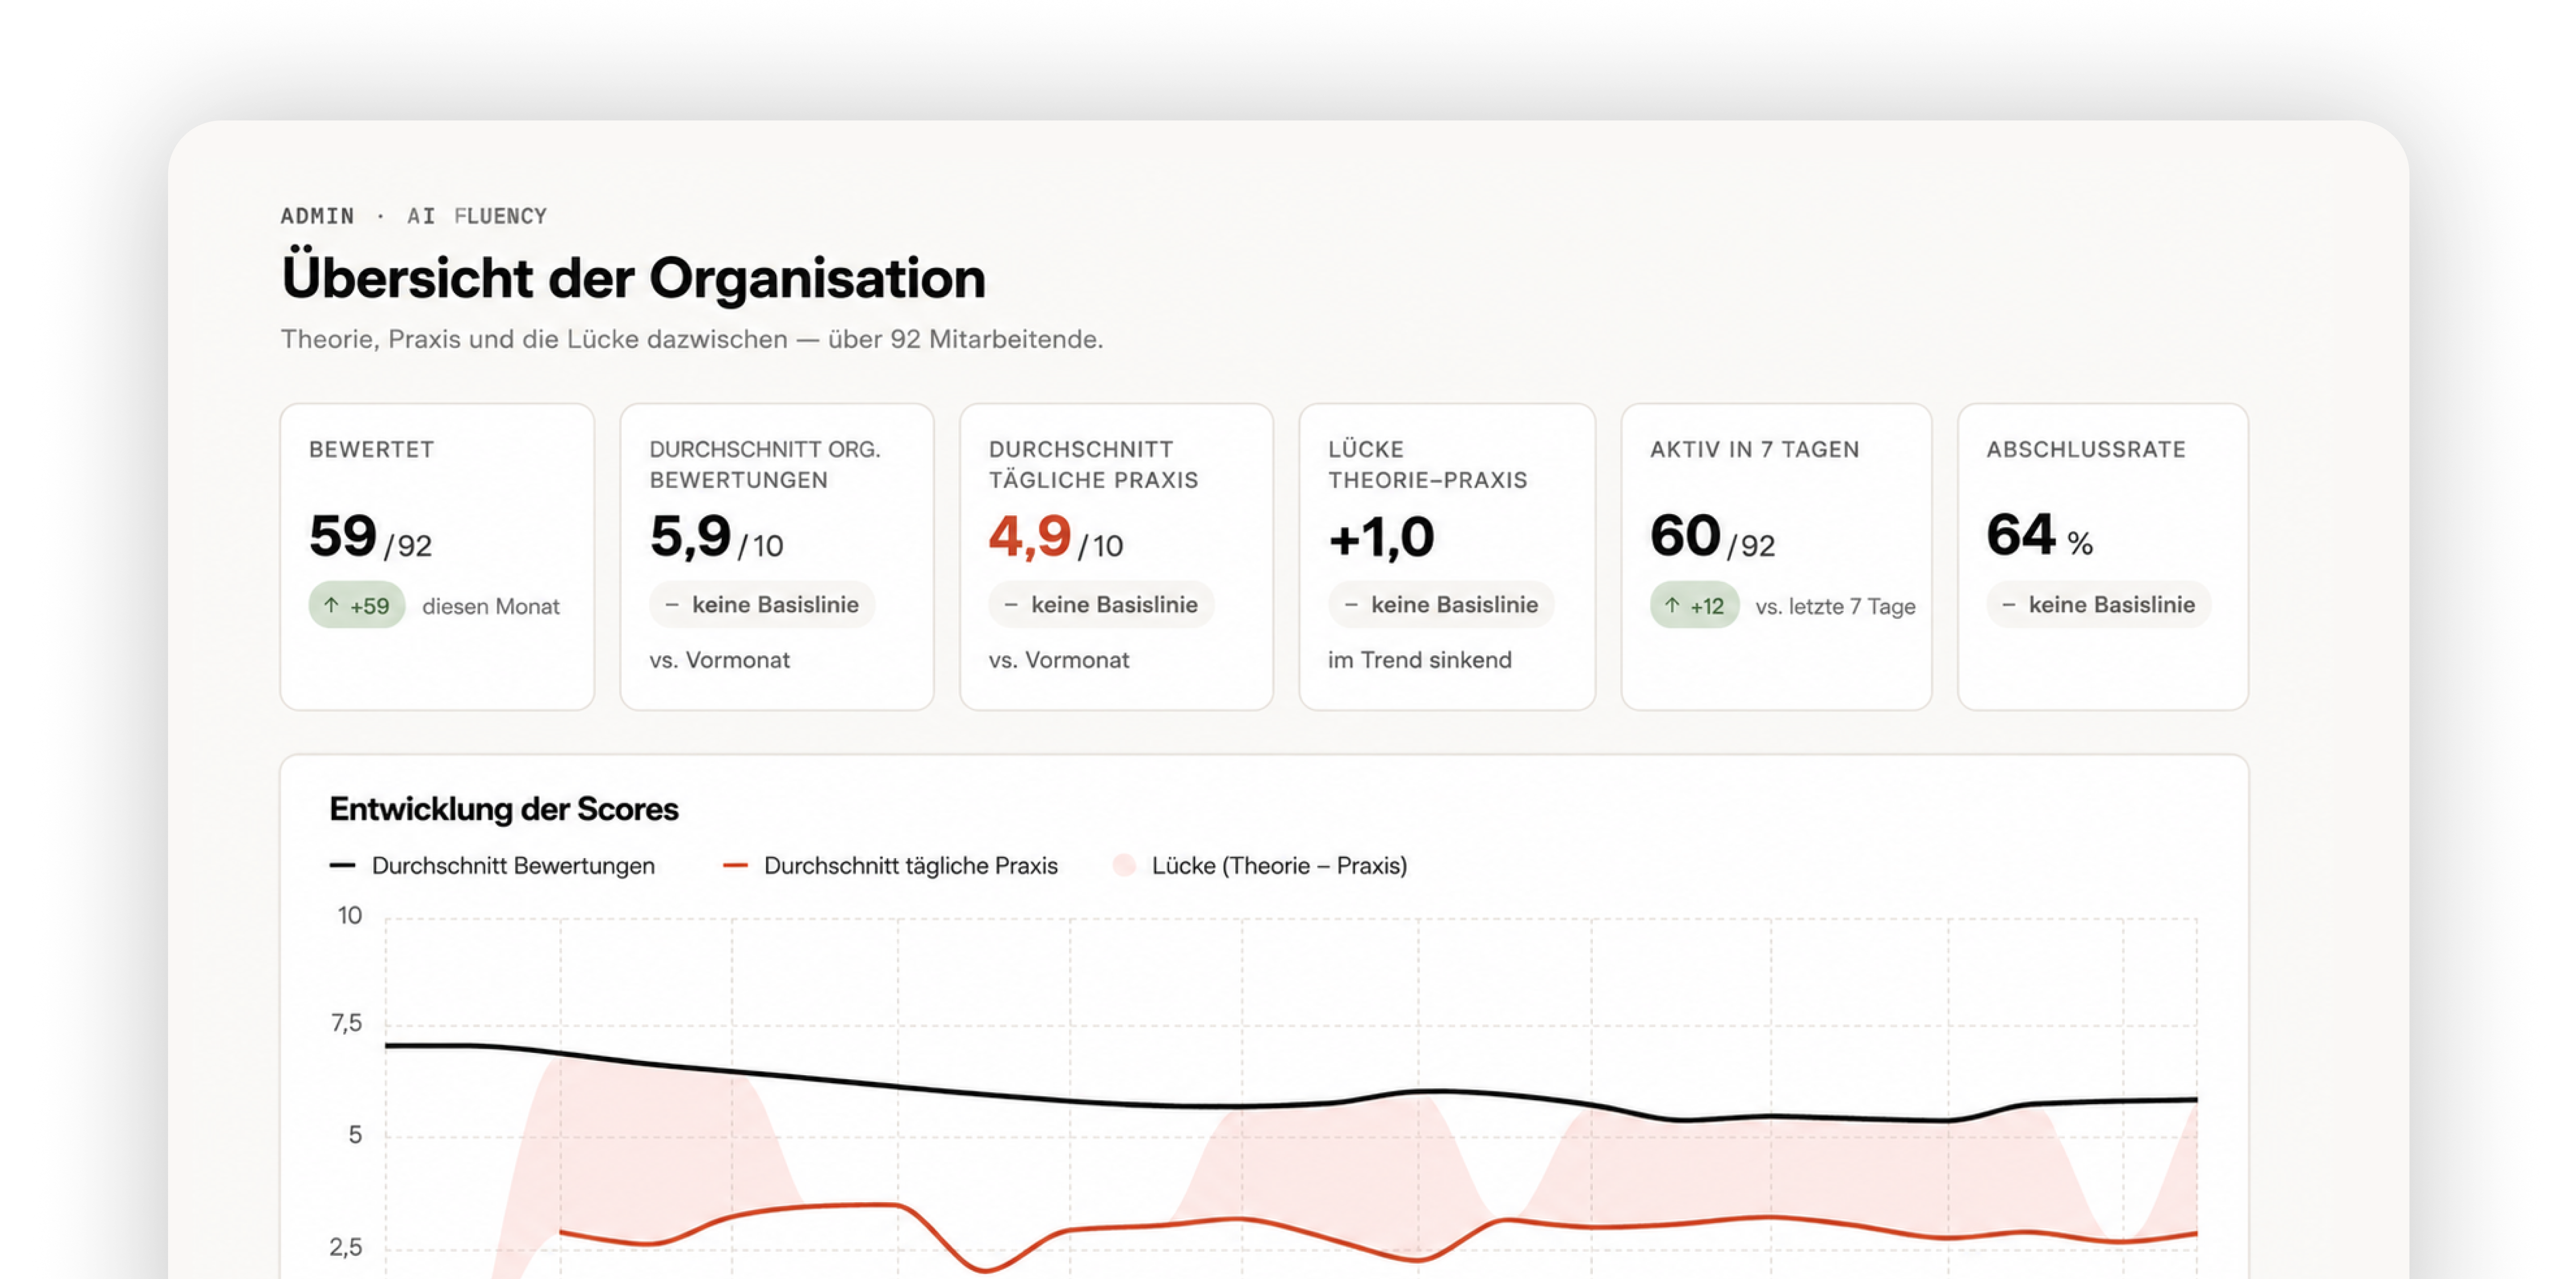
Task: Click the 'Entwicklung der Scores' chart title
Action: pos(504,809)
